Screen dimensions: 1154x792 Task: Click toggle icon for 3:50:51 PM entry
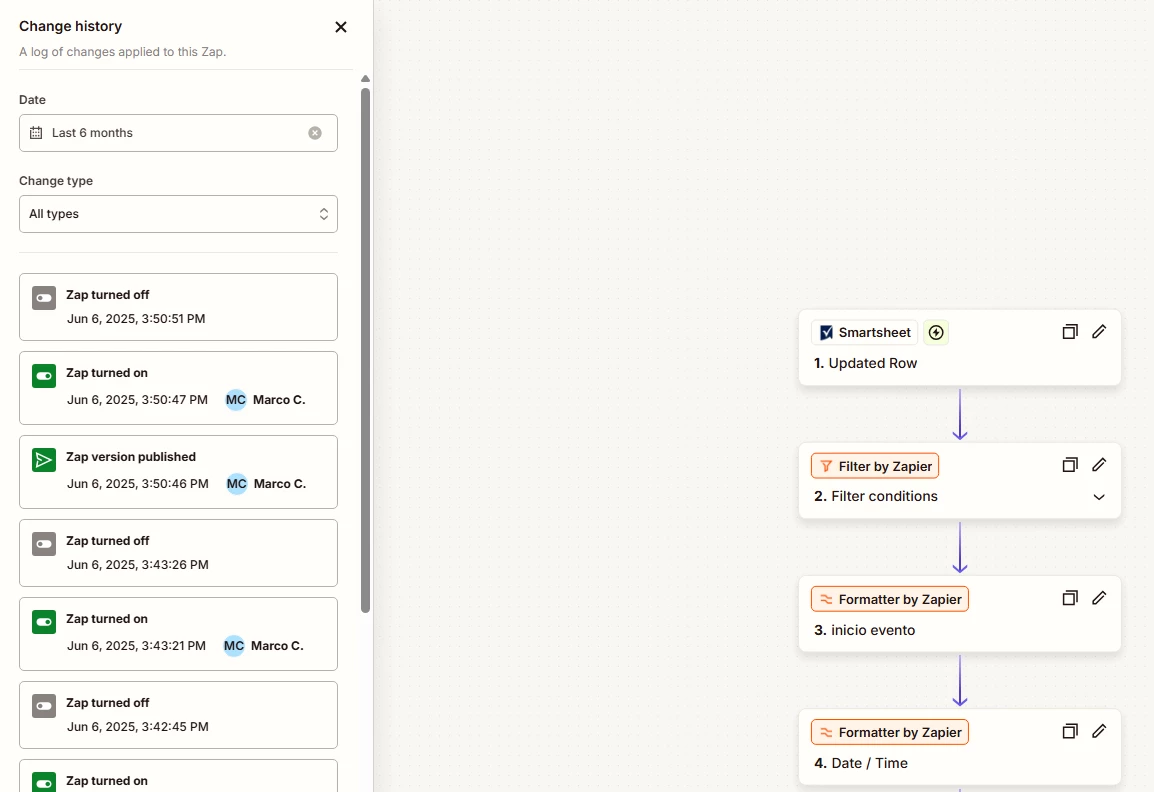point(44,298)
